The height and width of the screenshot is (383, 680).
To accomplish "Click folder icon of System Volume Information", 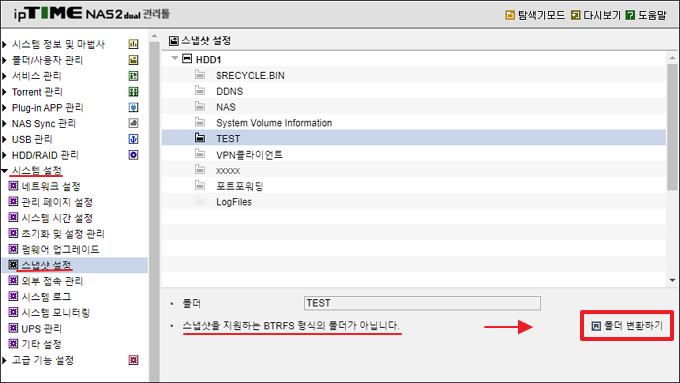I will [x=200, y=122].
